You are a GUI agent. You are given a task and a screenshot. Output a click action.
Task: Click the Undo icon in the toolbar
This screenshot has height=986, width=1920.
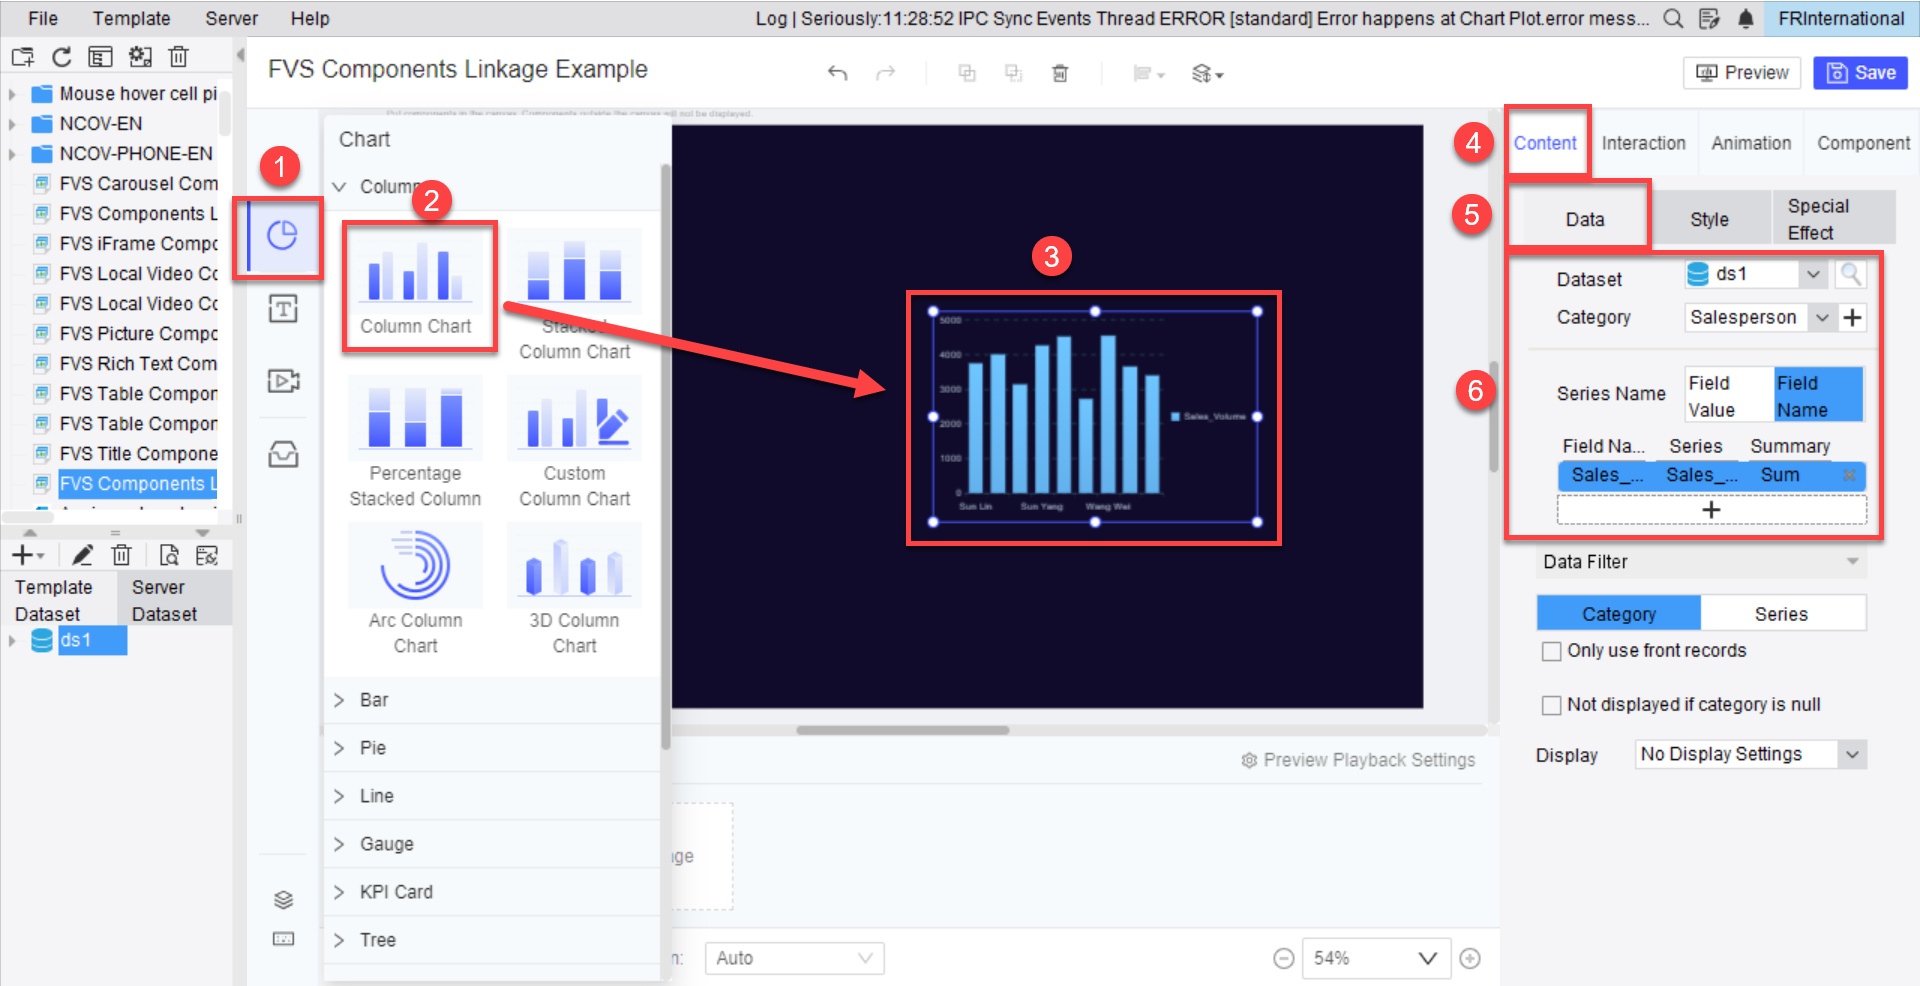coord(838,72)
